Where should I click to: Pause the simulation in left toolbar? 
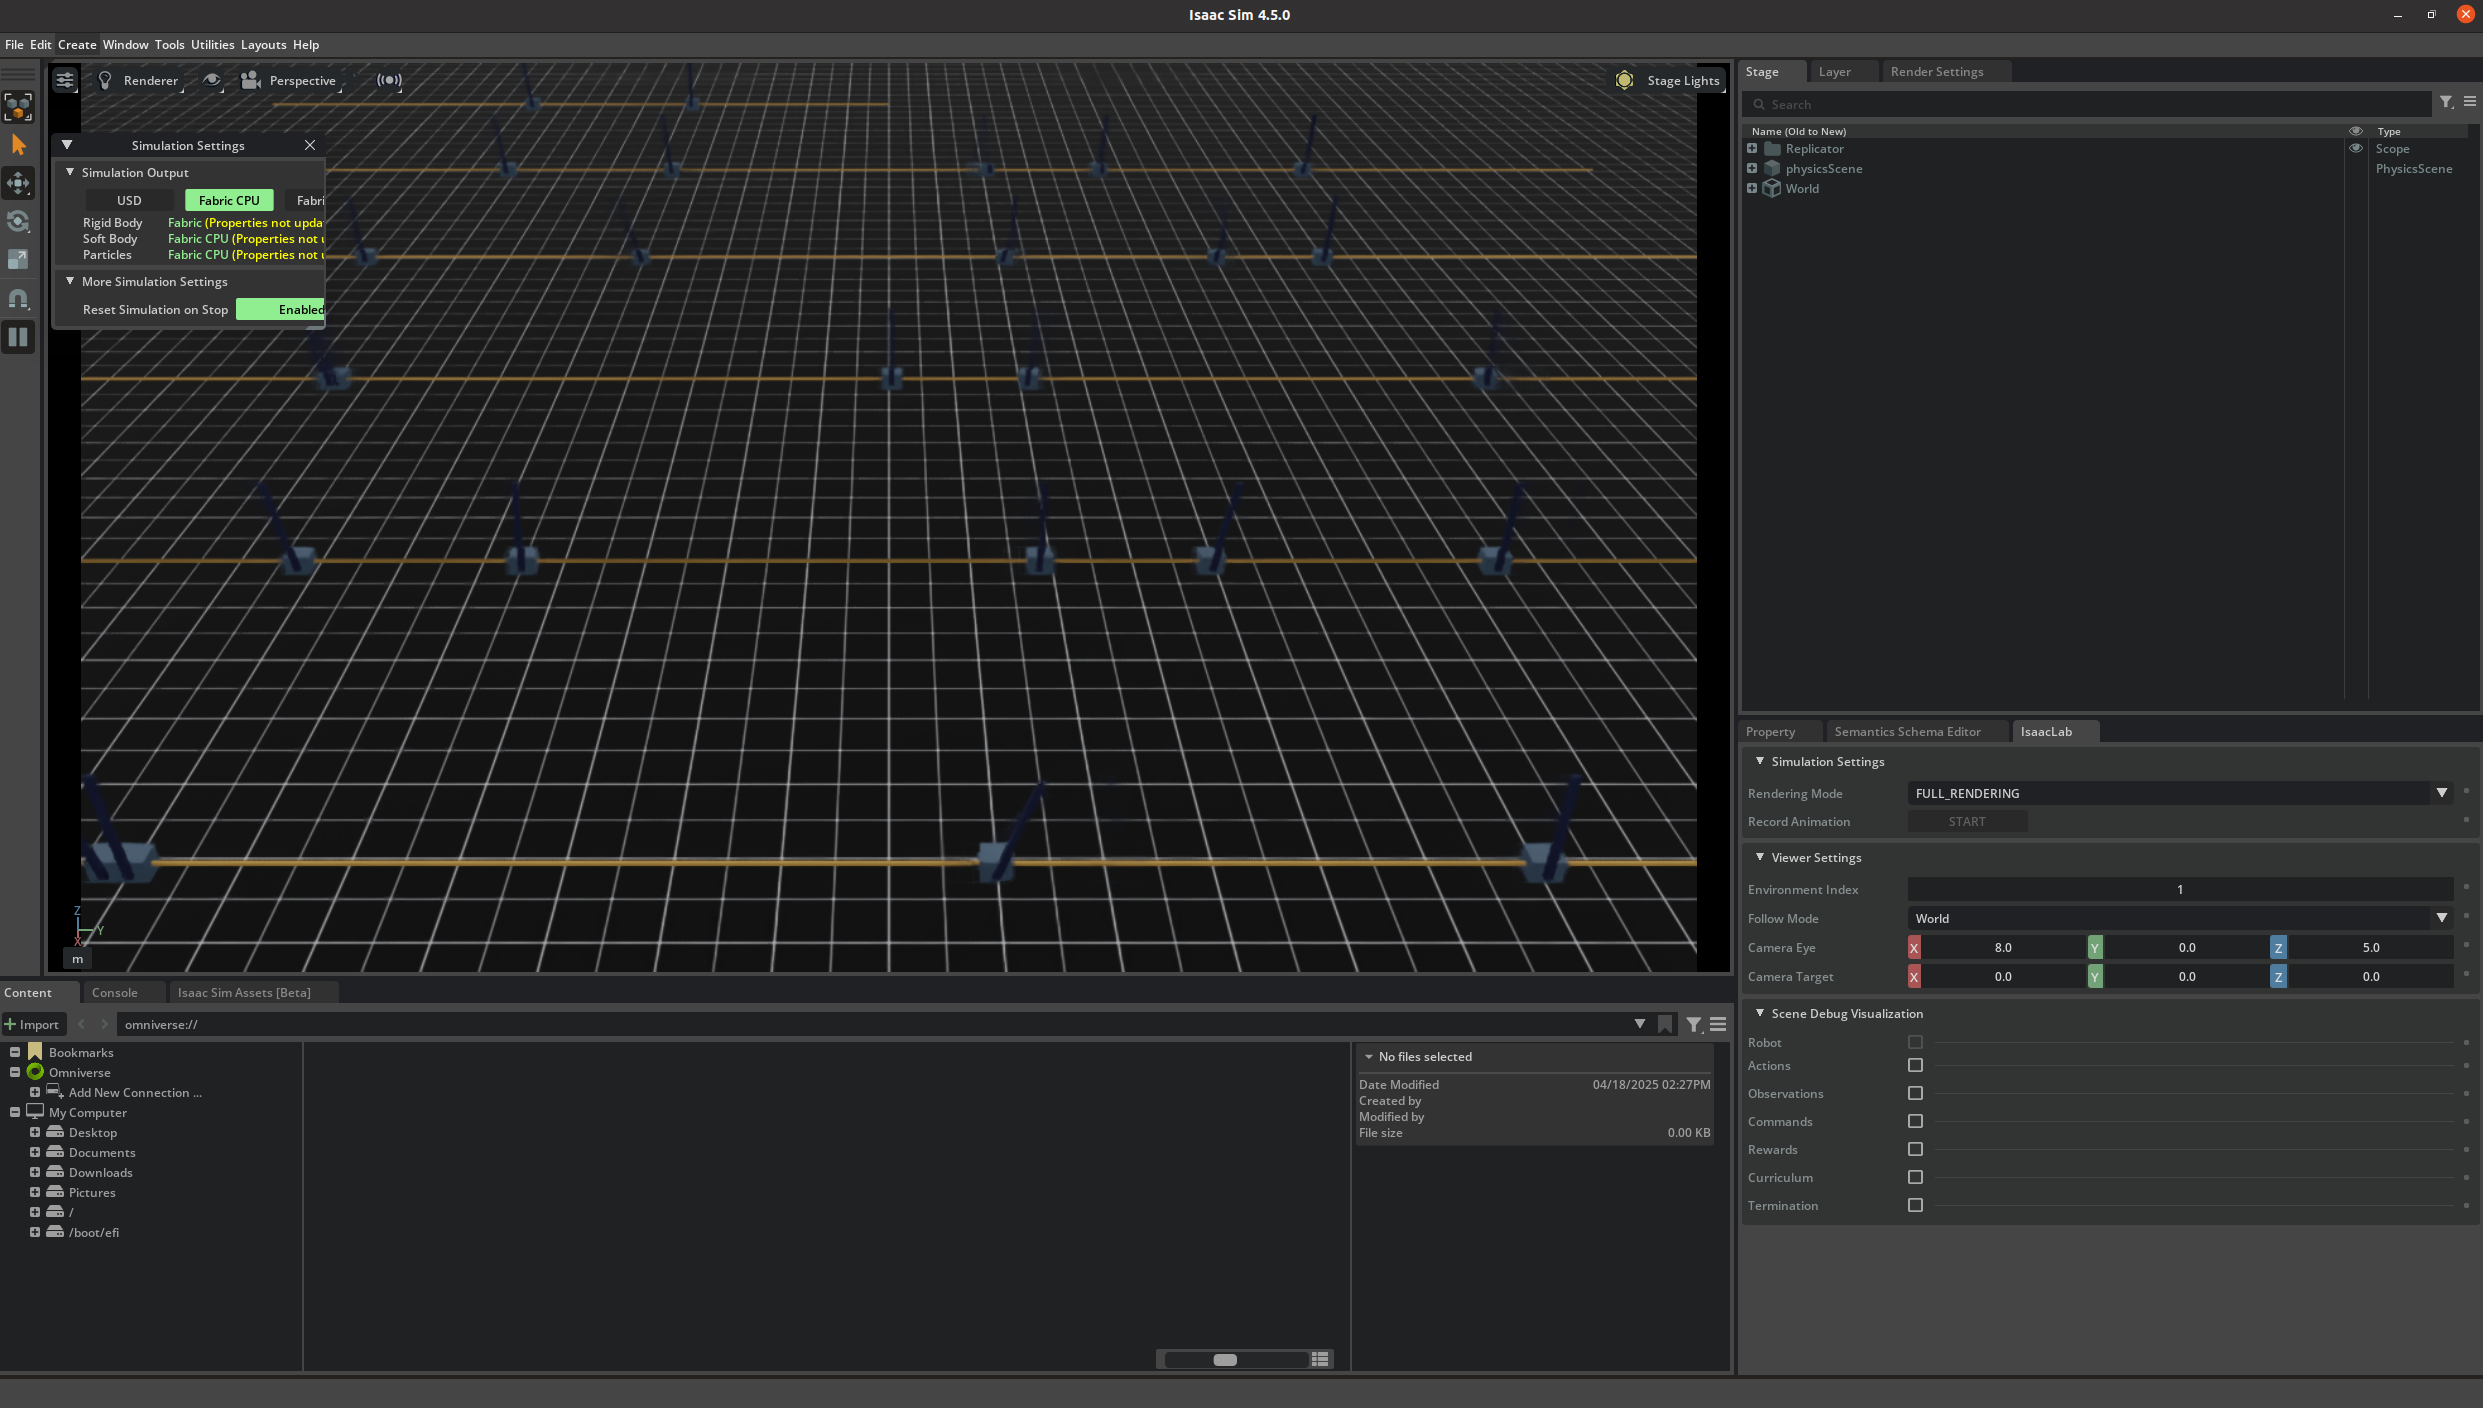point(18,337)
